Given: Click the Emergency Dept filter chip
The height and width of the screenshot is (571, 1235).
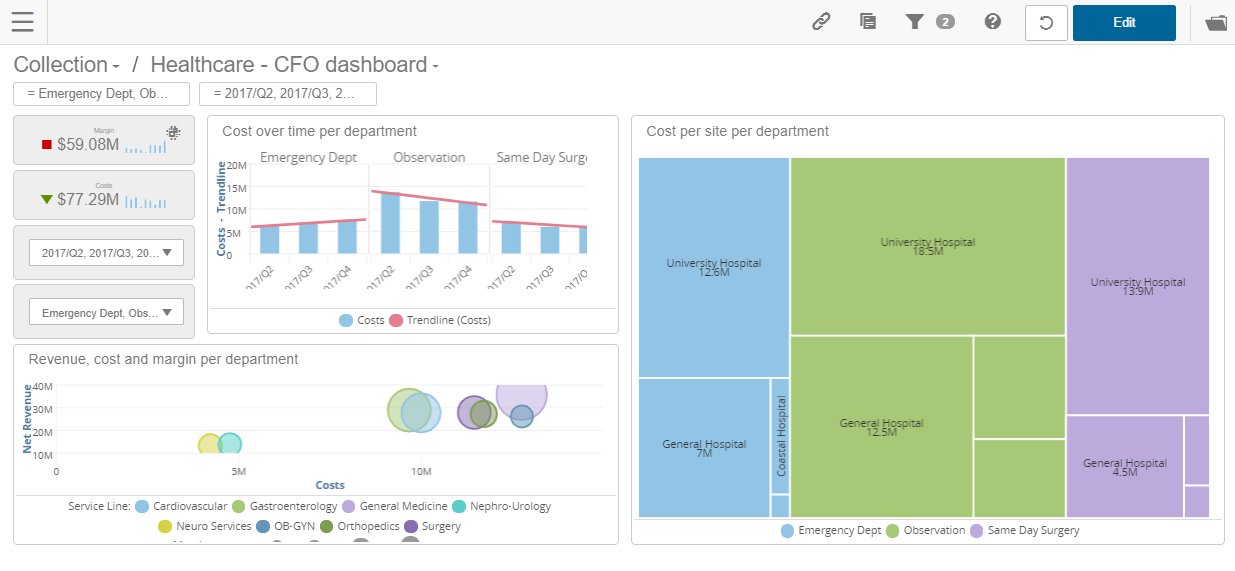Looking at the screenshot, I should click(x=101, y=94).
